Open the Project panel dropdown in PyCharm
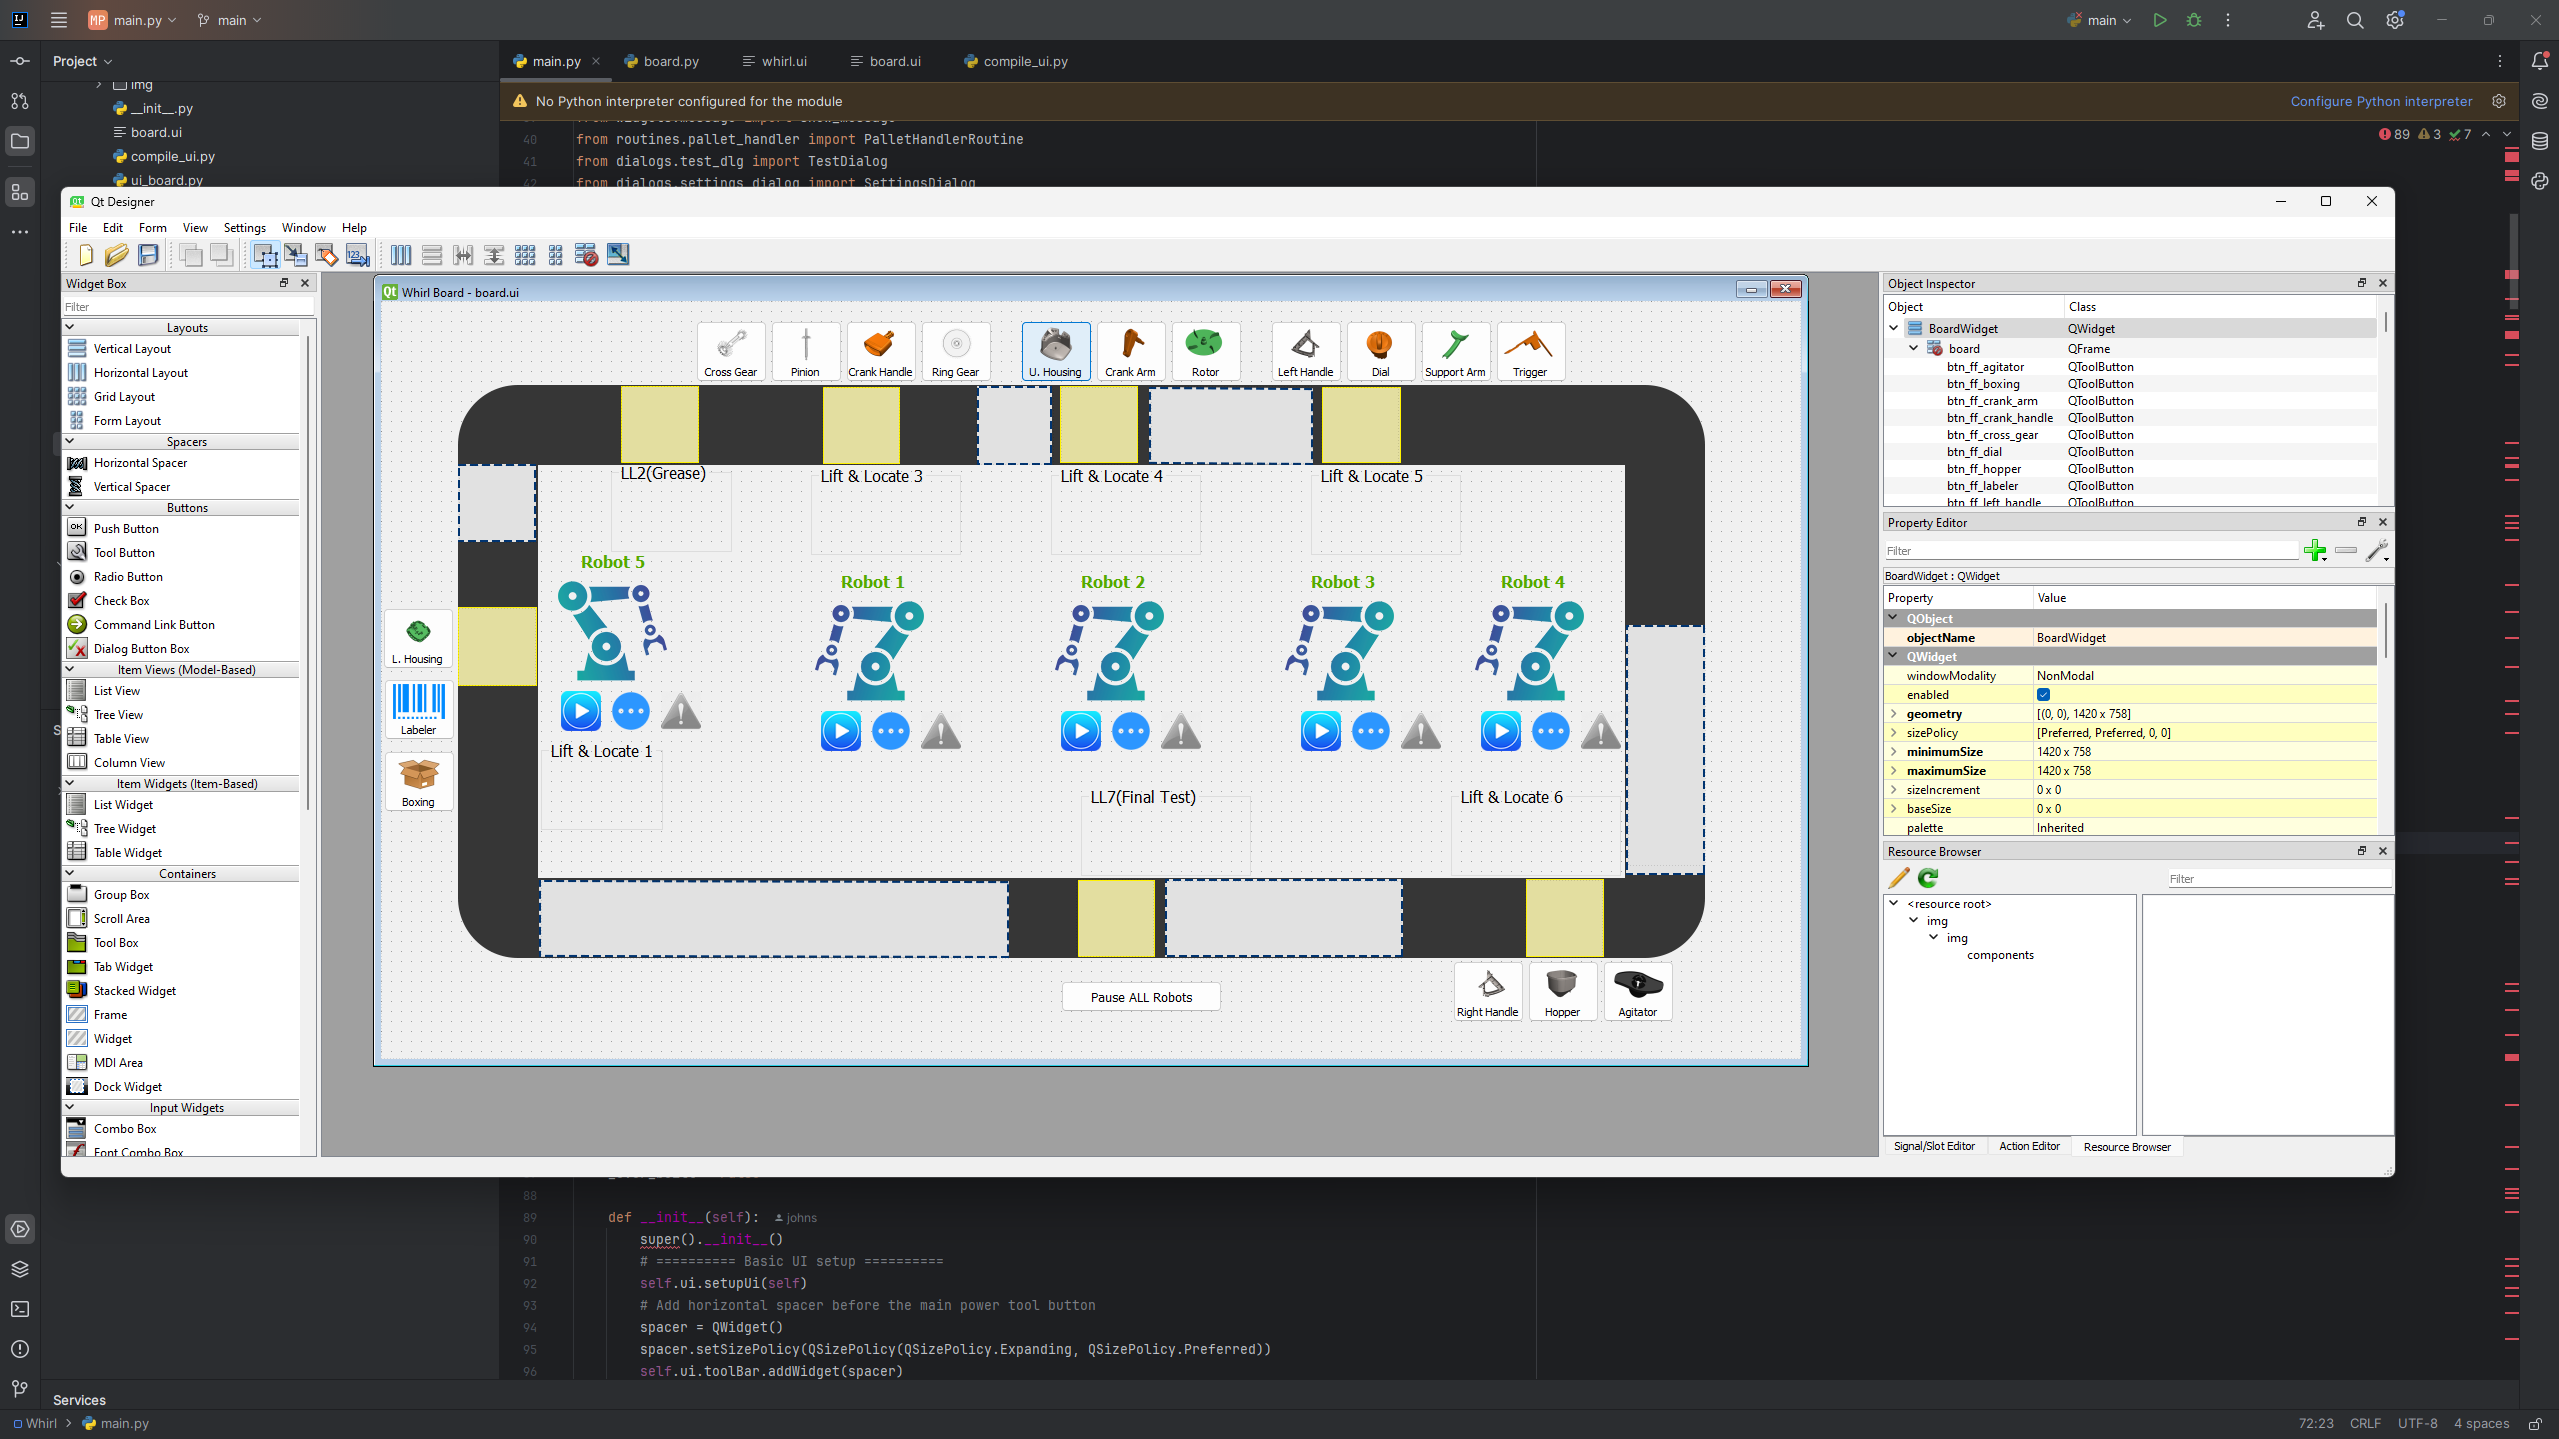Viewport: 2559px width, 1439px height. (83, 61)
